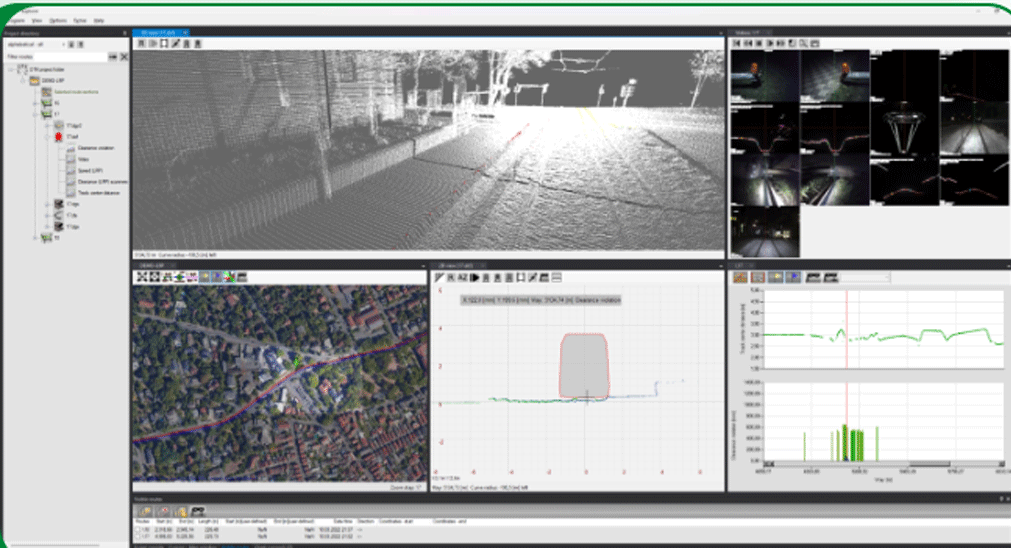Click the play arrow icon in 2D view toolbar
The width and height of the screenshot is (1011, 548).
[475, 277]
